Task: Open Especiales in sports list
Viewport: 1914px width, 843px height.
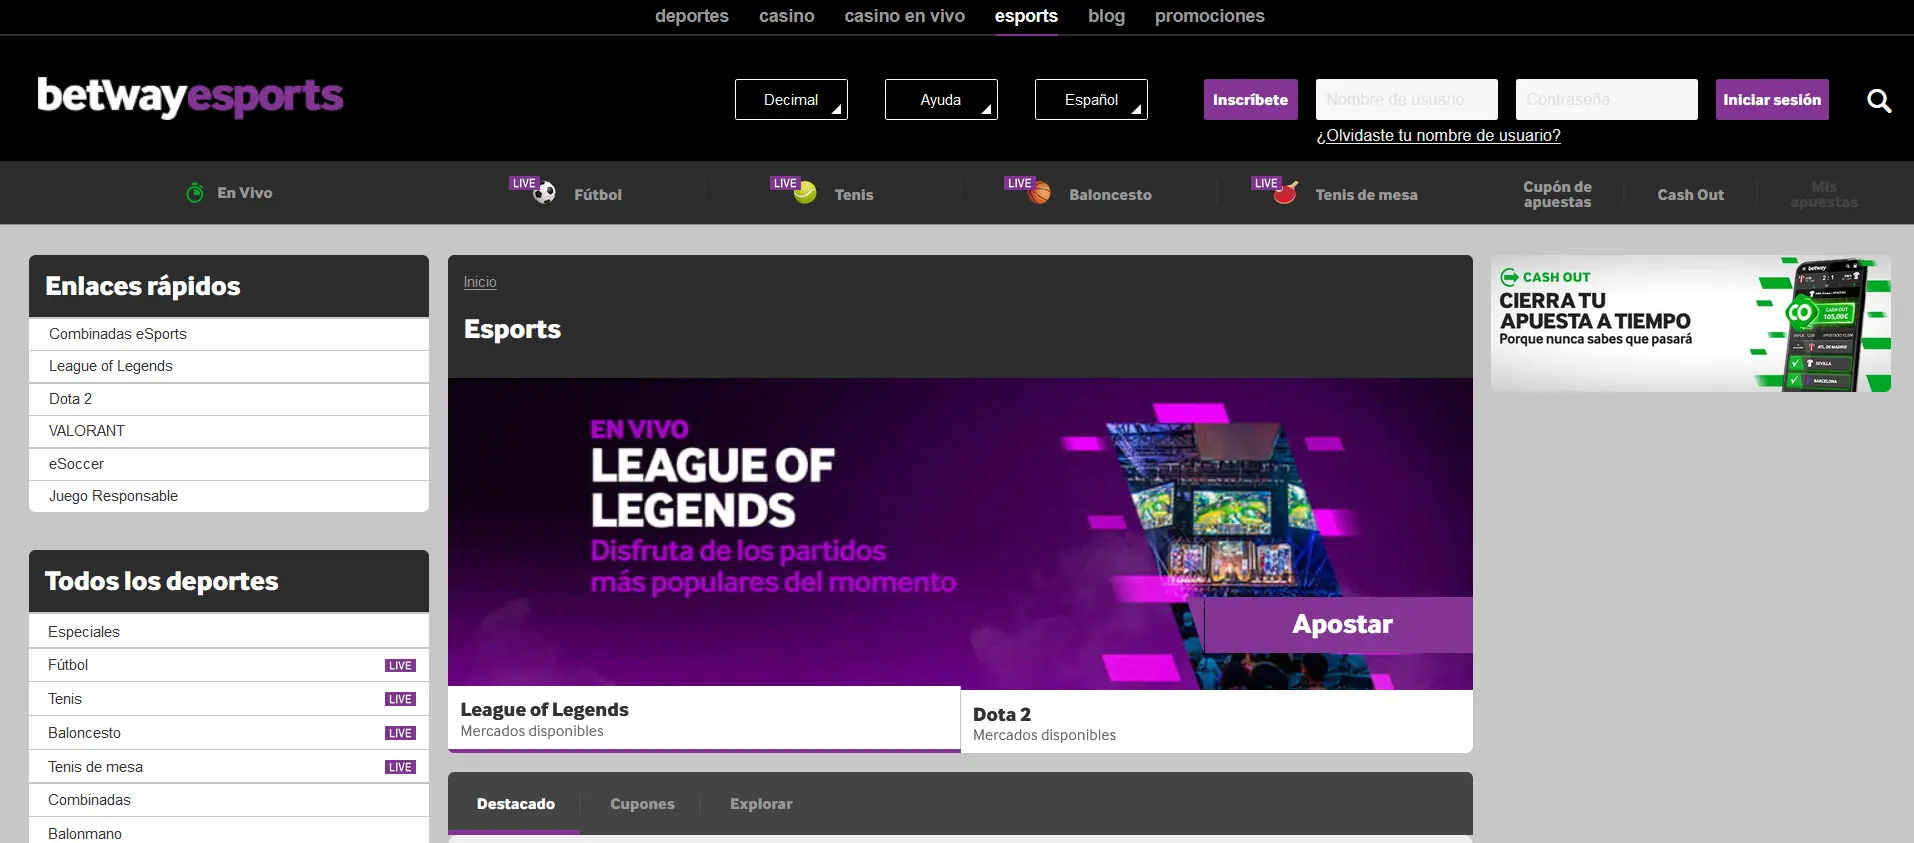Action: click(x=229, y=632)
